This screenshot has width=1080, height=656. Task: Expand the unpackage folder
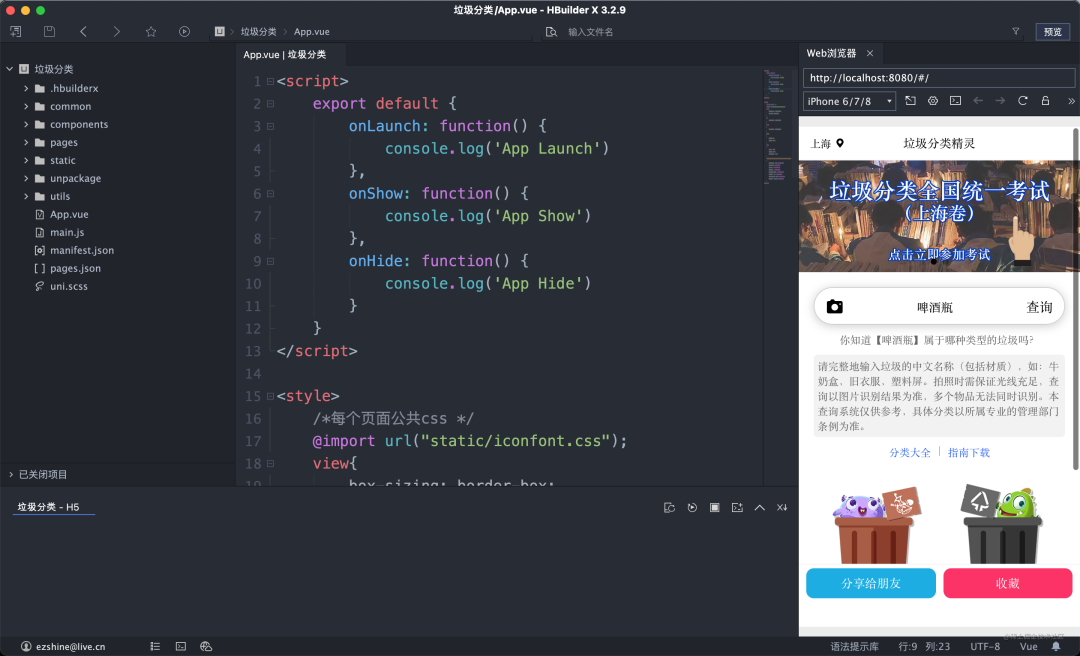26,178
